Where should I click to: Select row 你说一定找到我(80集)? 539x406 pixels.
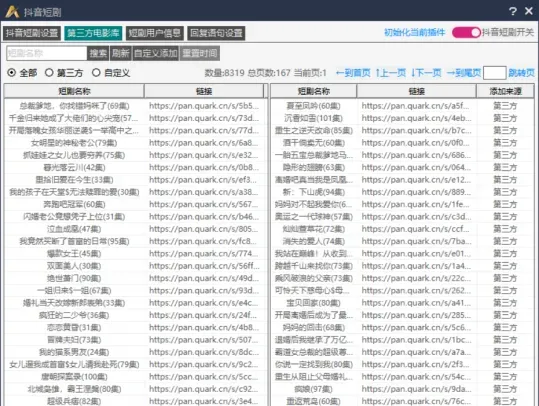coord(313,364)
